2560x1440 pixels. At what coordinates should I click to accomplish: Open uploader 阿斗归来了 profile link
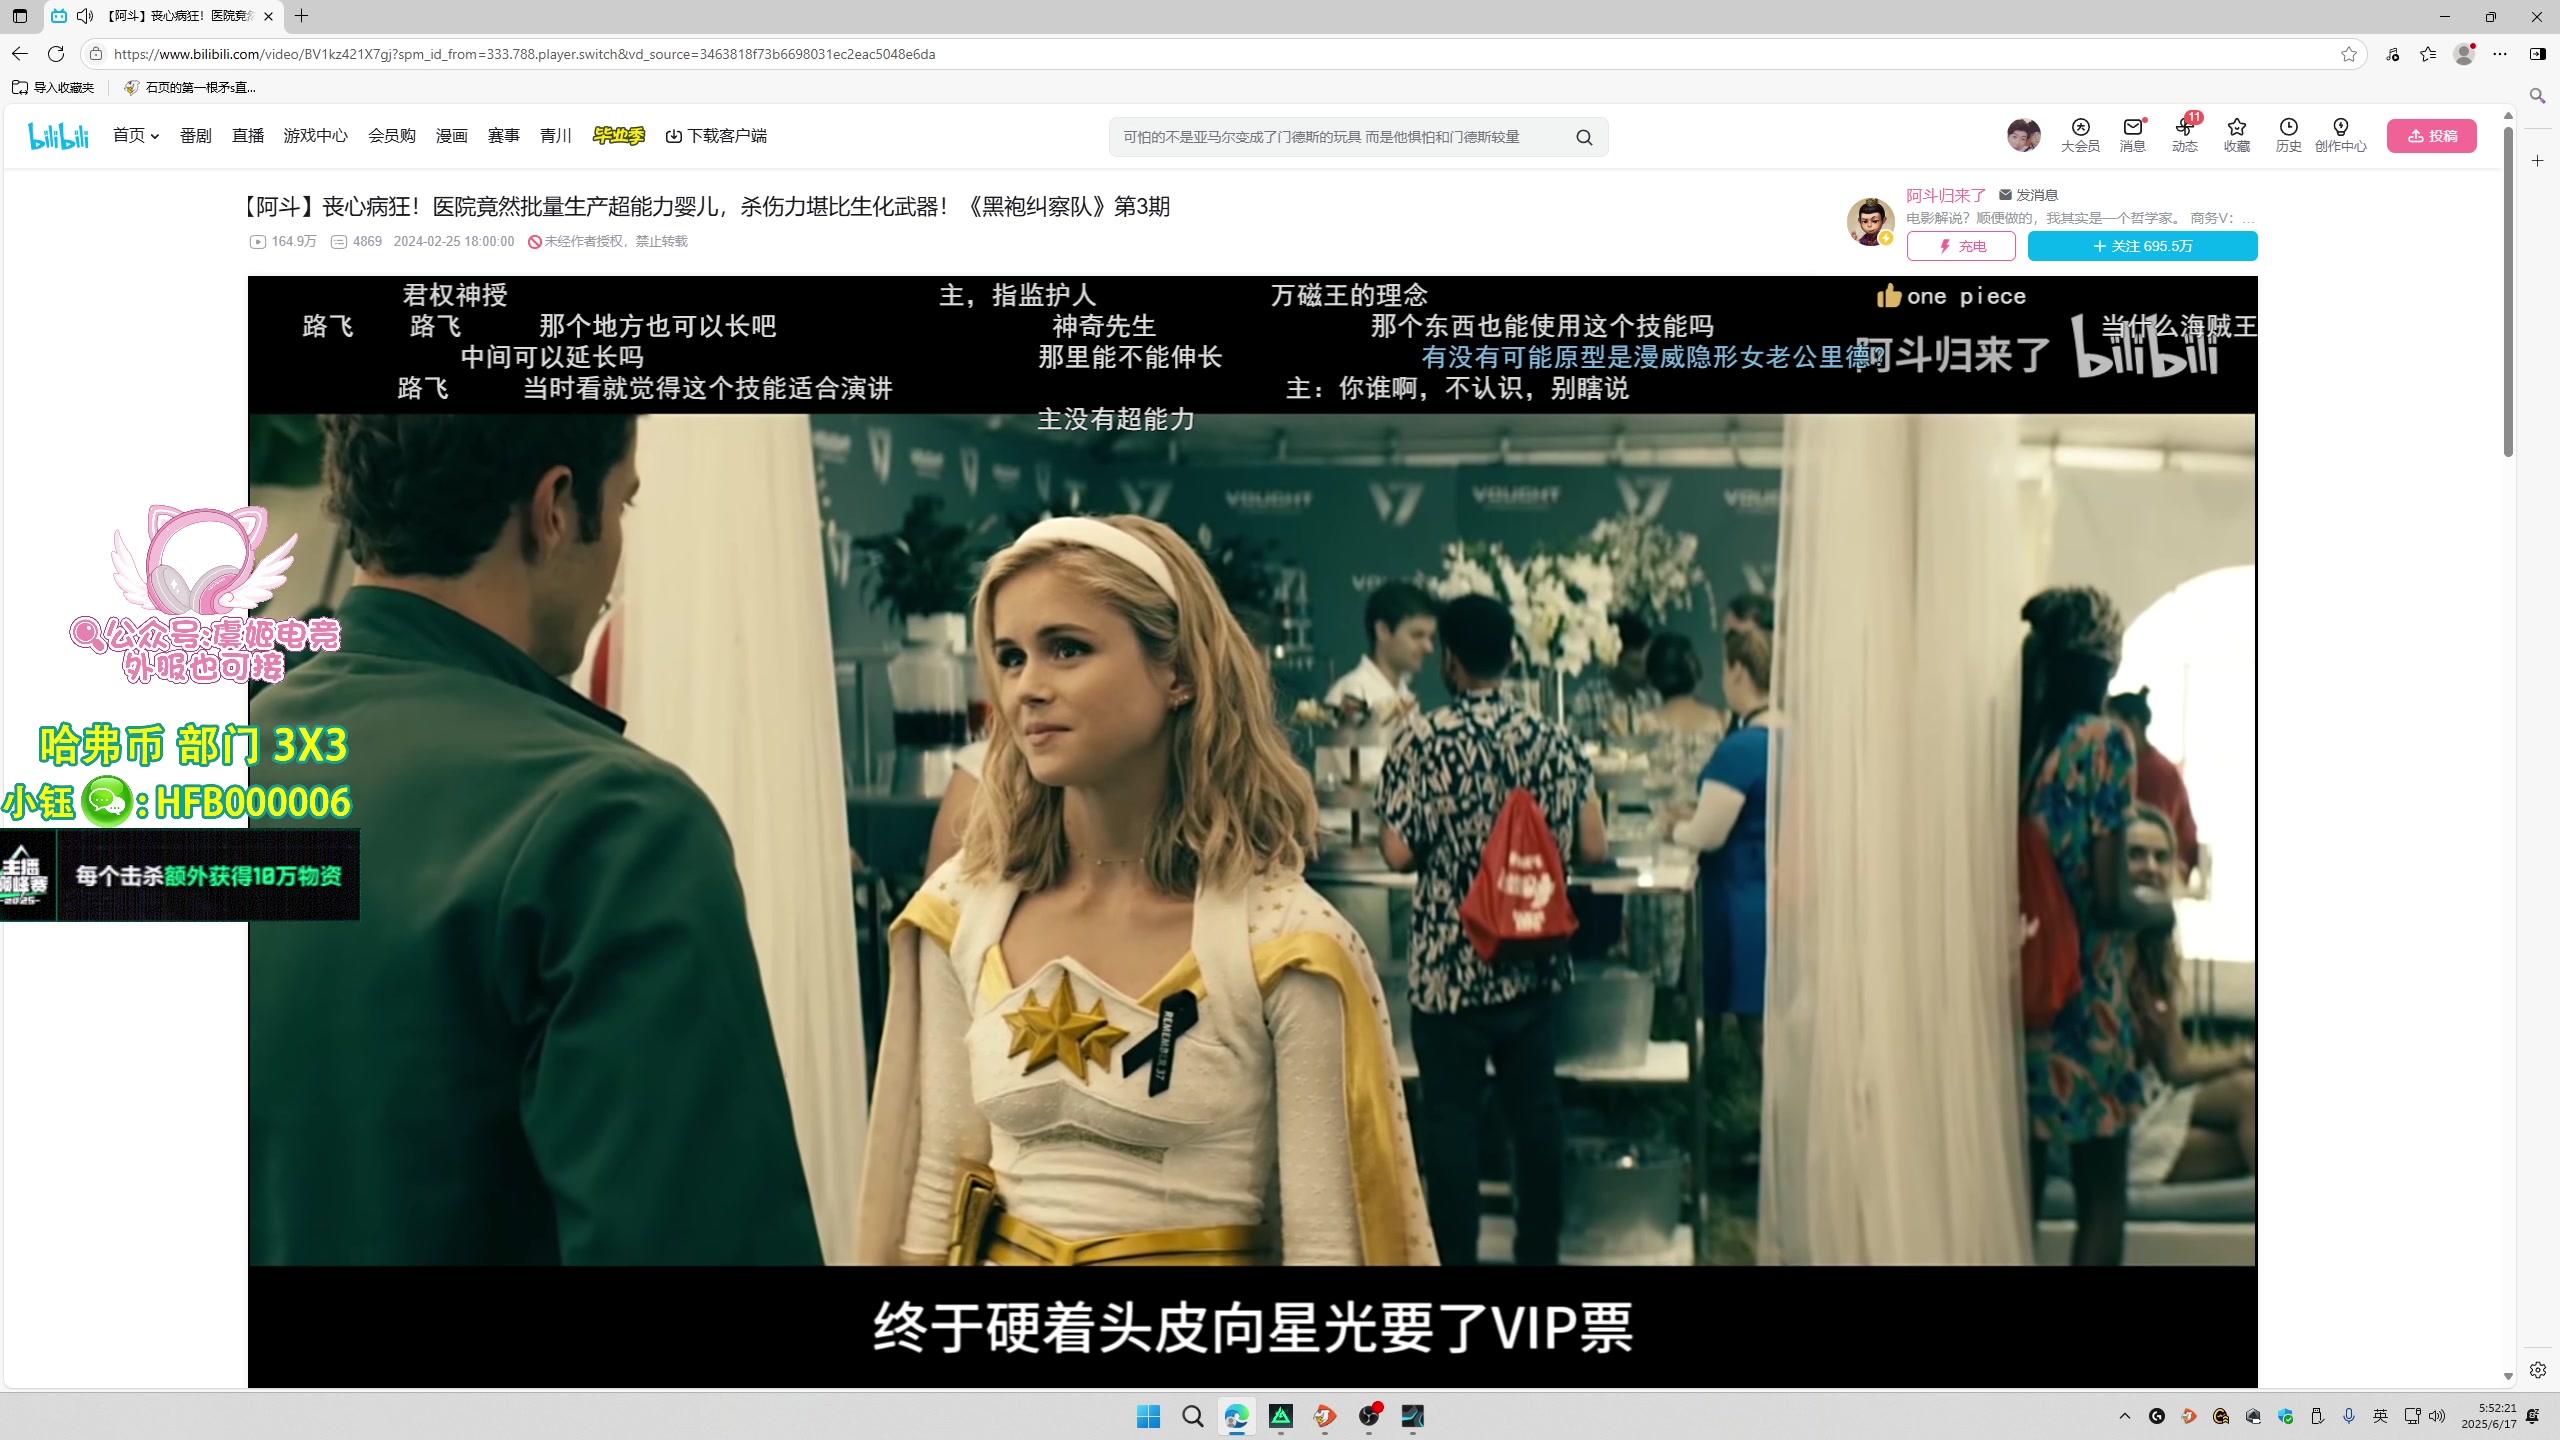[x=1945, y=195]
